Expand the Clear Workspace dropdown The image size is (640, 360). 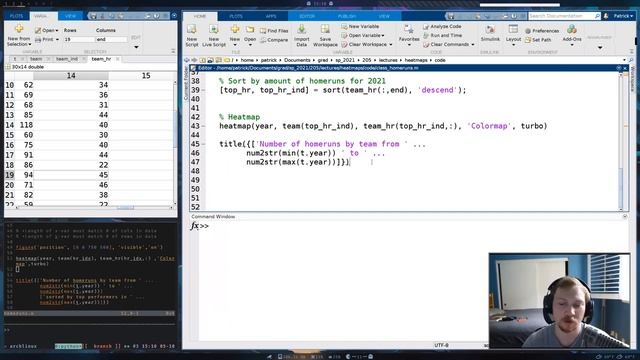click(x=391, y=44)
